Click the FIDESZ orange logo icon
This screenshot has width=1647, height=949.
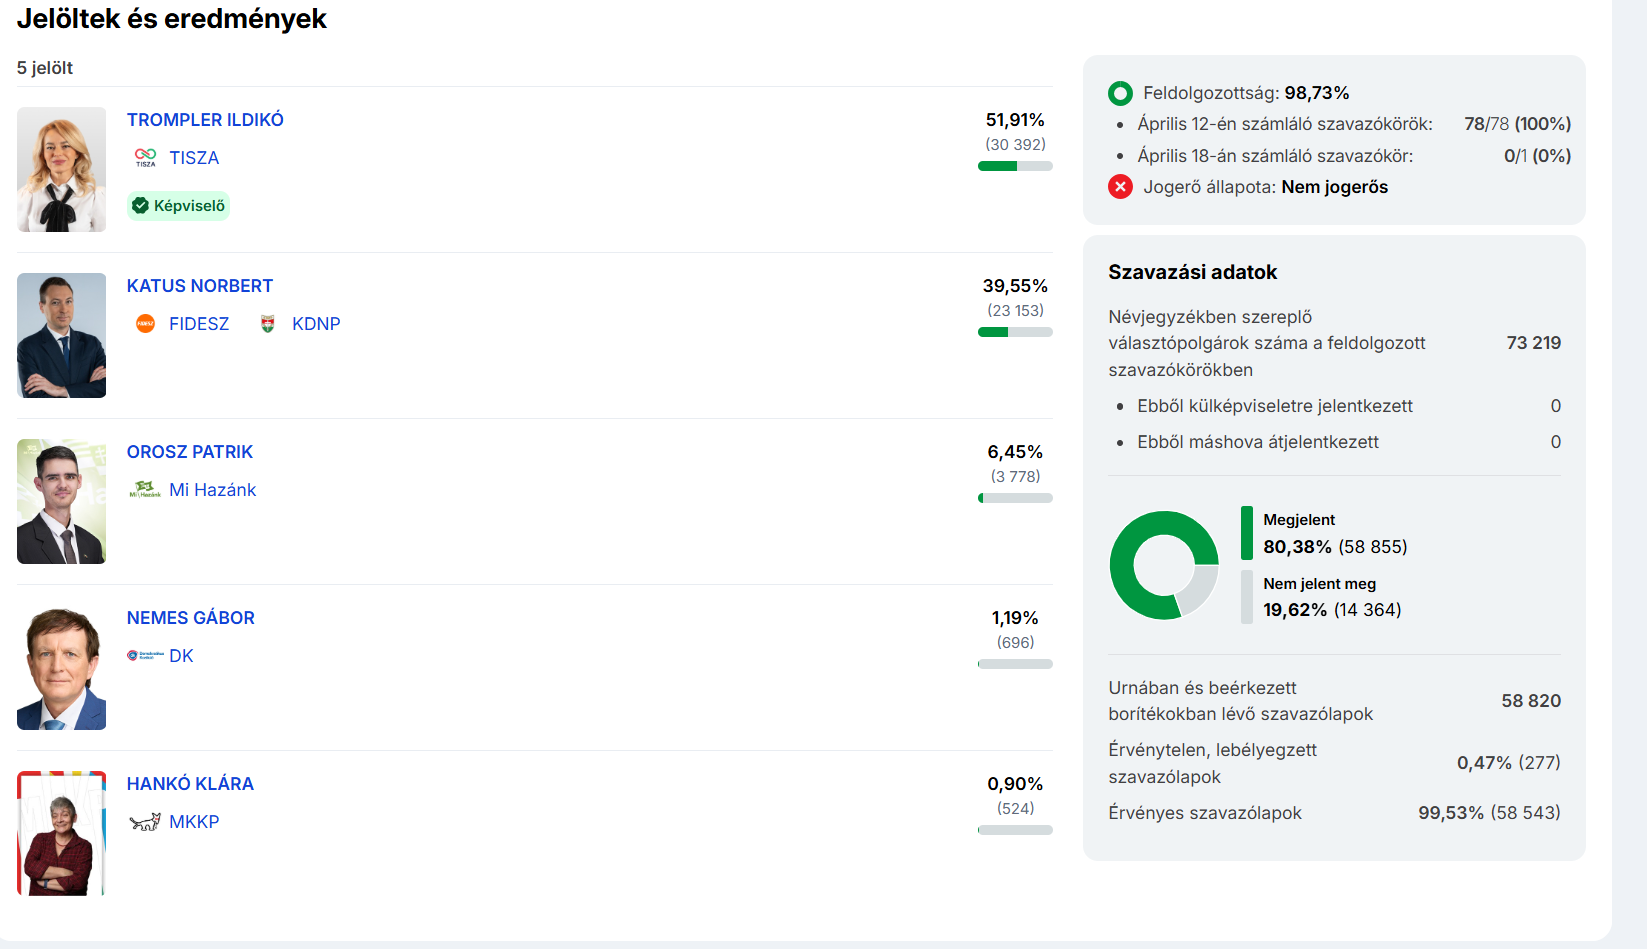click(145, 324)
